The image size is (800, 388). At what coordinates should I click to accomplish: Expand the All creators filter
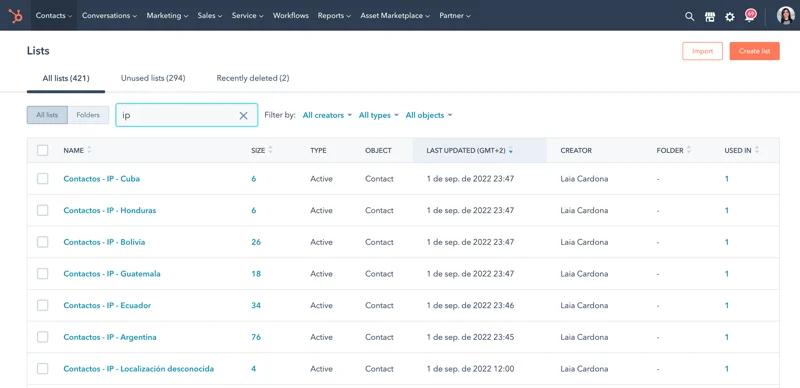pyautogui.click(x=327, y=115)
